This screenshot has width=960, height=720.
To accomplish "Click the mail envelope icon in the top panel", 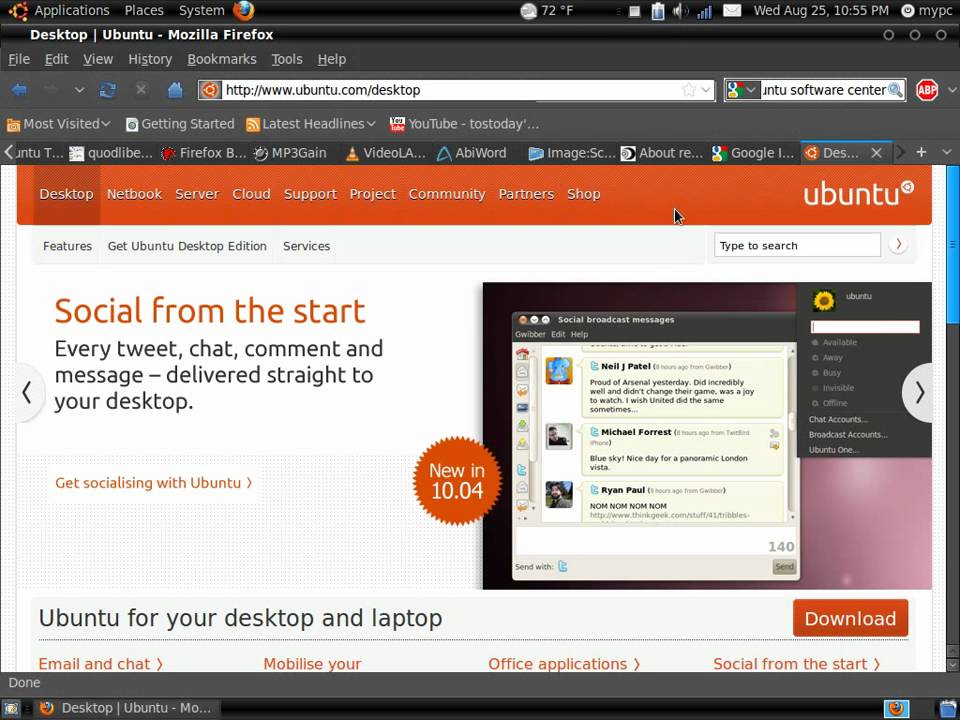I will coord(732,10).
